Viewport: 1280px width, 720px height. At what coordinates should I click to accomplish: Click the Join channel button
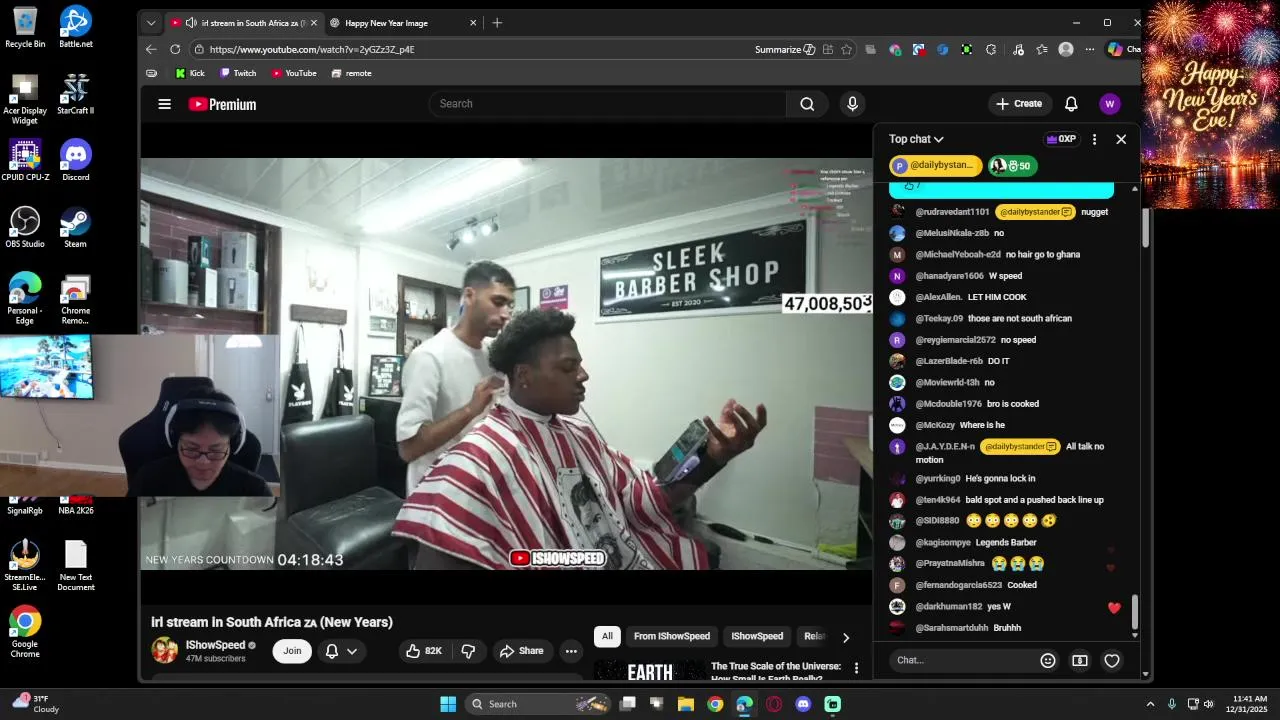point(292,651)
